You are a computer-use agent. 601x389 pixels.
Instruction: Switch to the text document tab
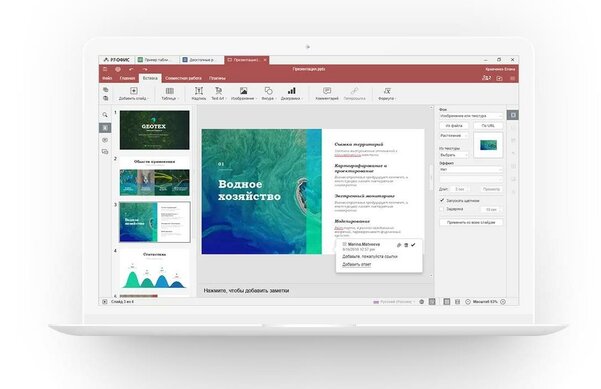[x=202, y=60]
